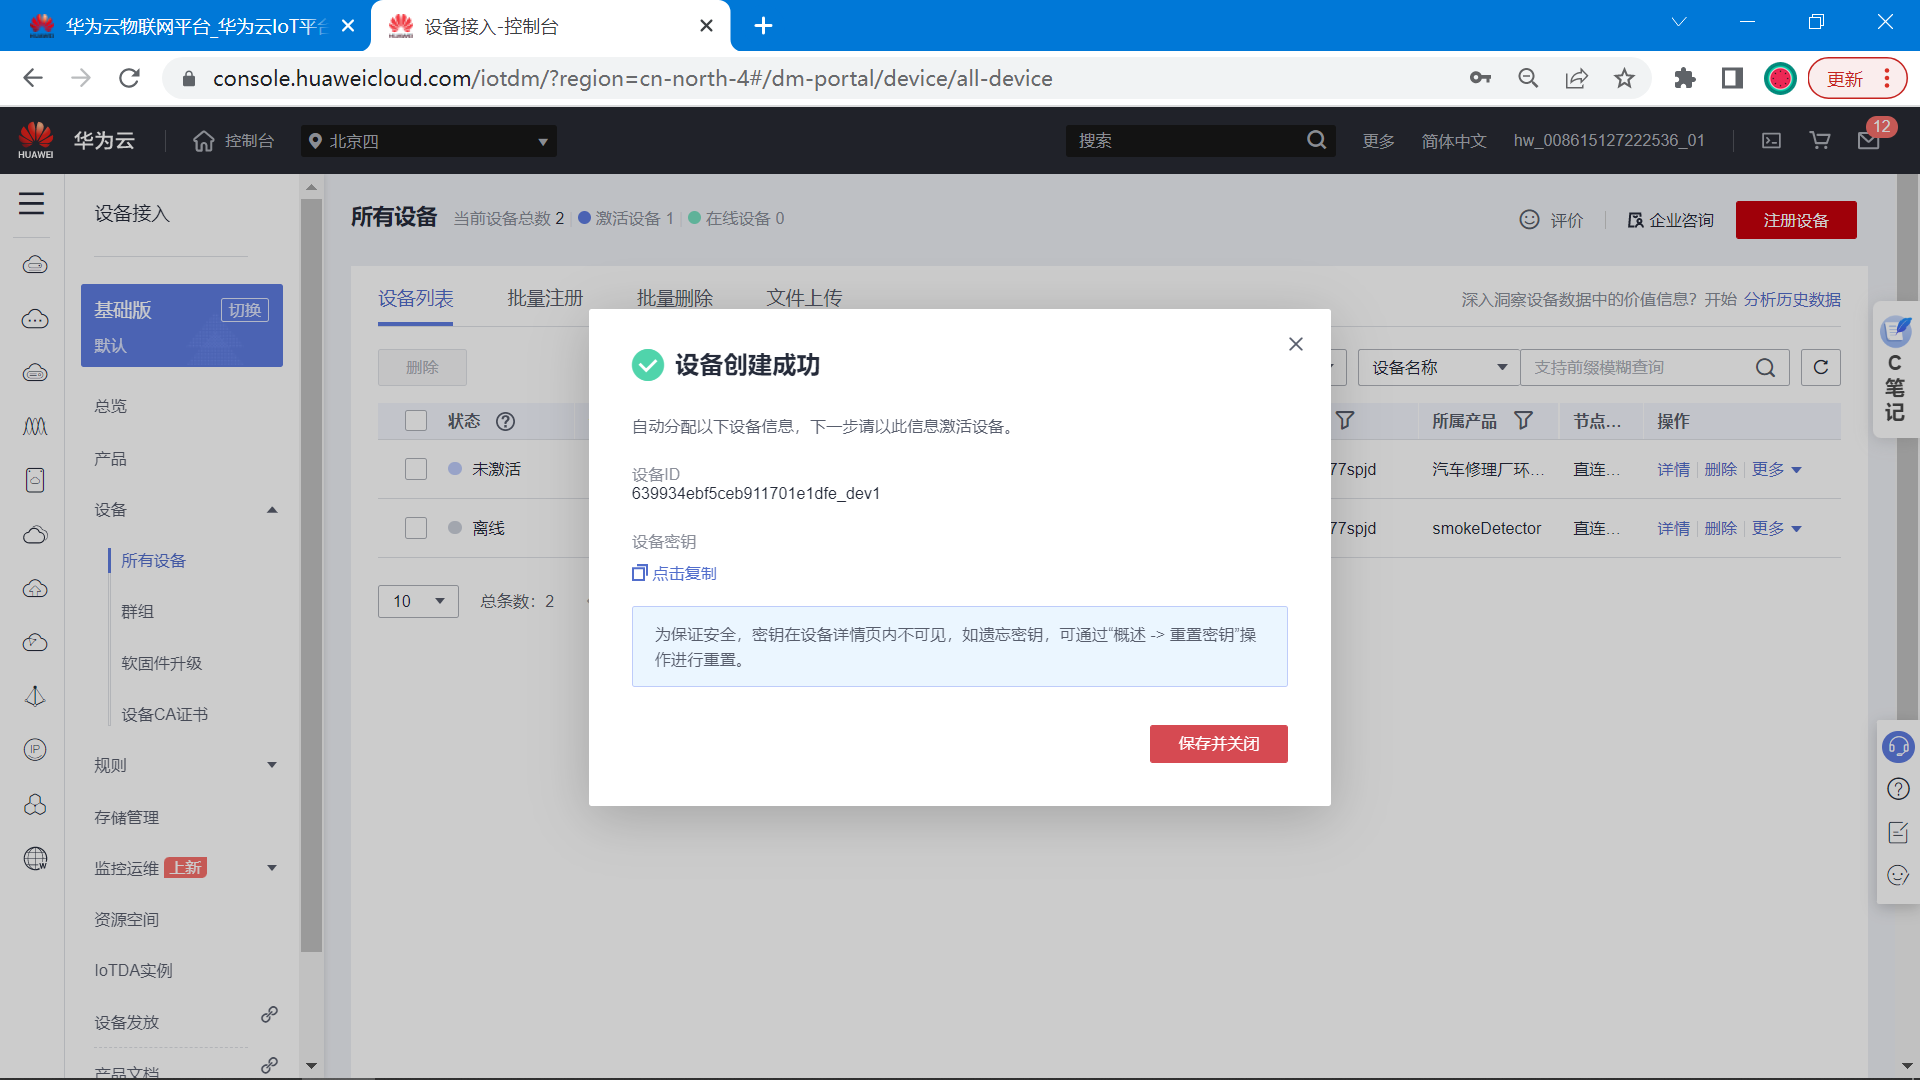The width and height of the screenshot is (1920, 1080).
Task: Switch to the File Upload tab
Action: [x=804, y=298]
